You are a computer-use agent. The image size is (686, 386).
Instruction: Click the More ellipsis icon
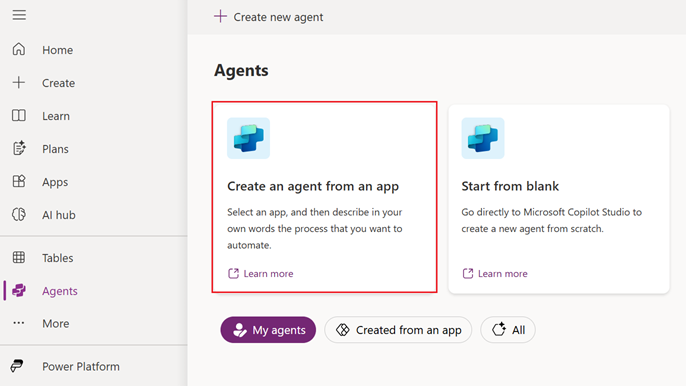[19, 323]
